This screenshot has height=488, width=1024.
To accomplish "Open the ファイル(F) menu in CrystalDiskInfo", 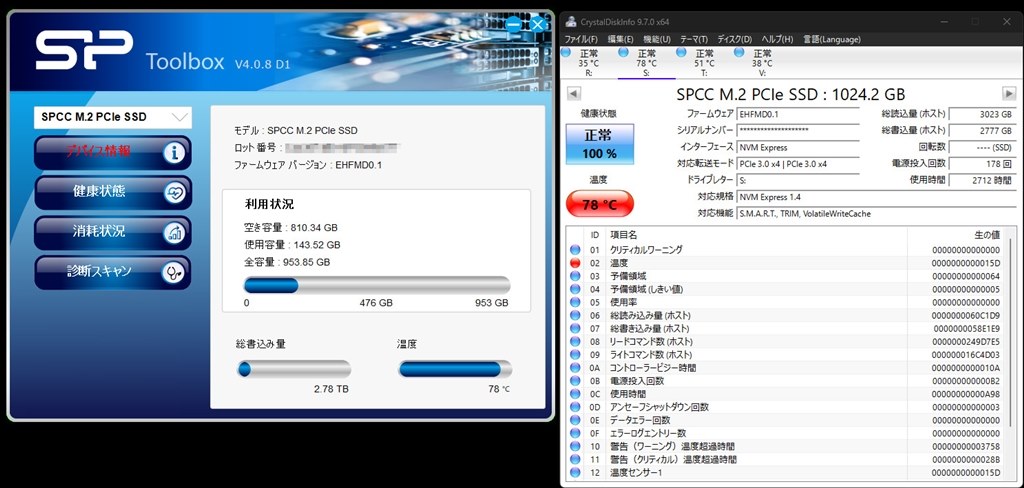I will pyautogui.click(x=581, y=39).
